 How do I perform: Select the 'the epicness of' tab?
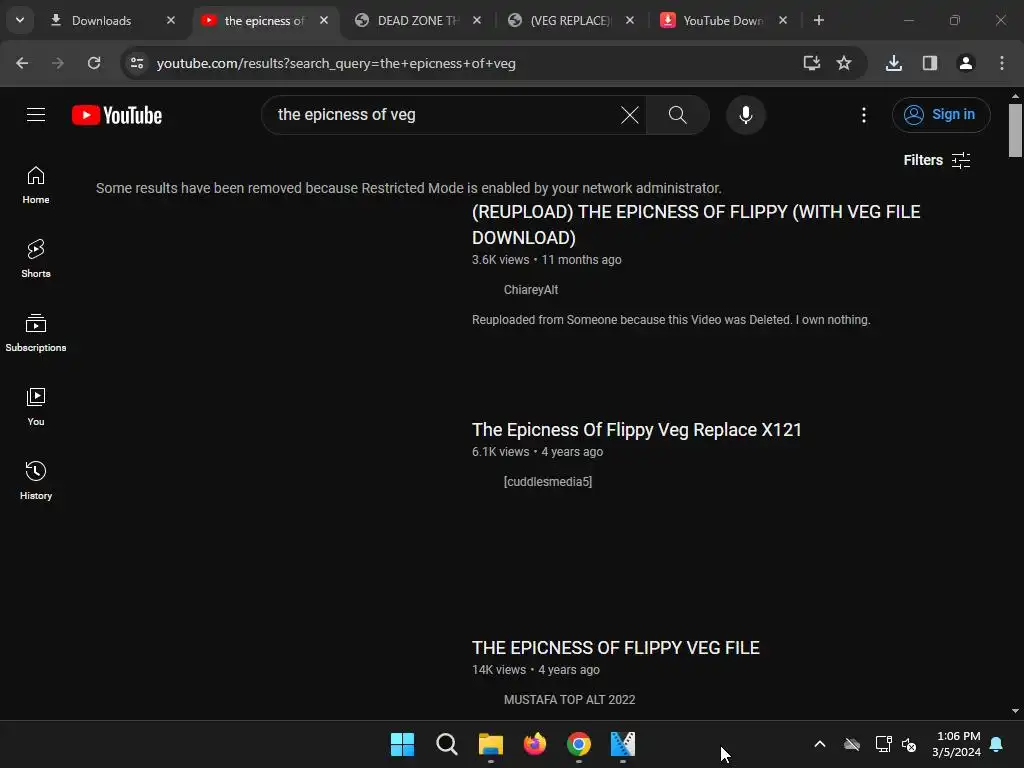264,21
